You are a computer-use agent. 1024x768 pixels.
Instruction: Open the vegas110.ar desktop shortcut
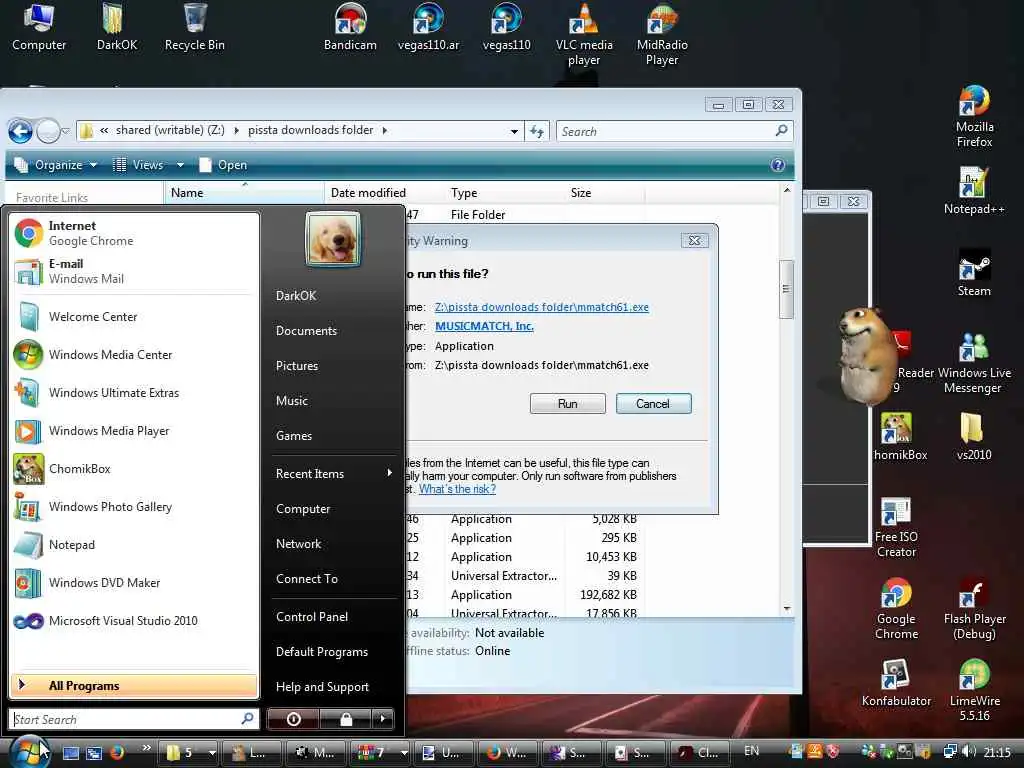pos(428,26)
